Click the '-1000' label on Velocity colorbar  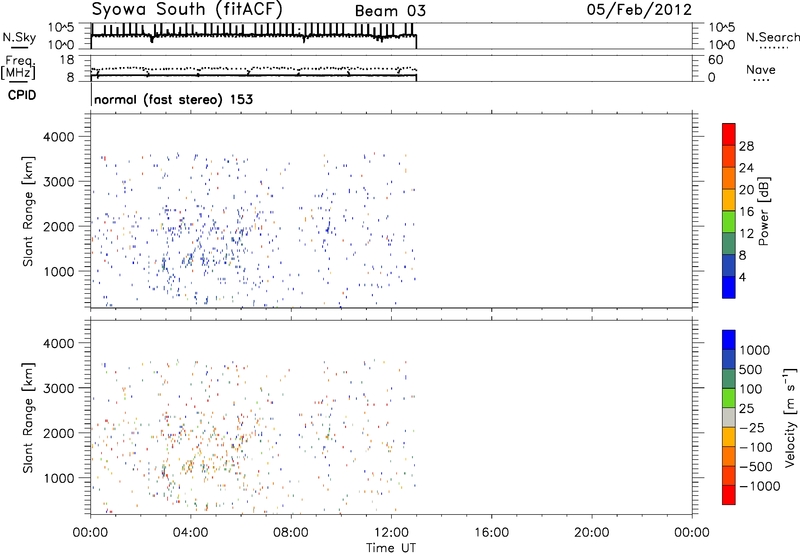pyautogui.click(x=760, y=486)
